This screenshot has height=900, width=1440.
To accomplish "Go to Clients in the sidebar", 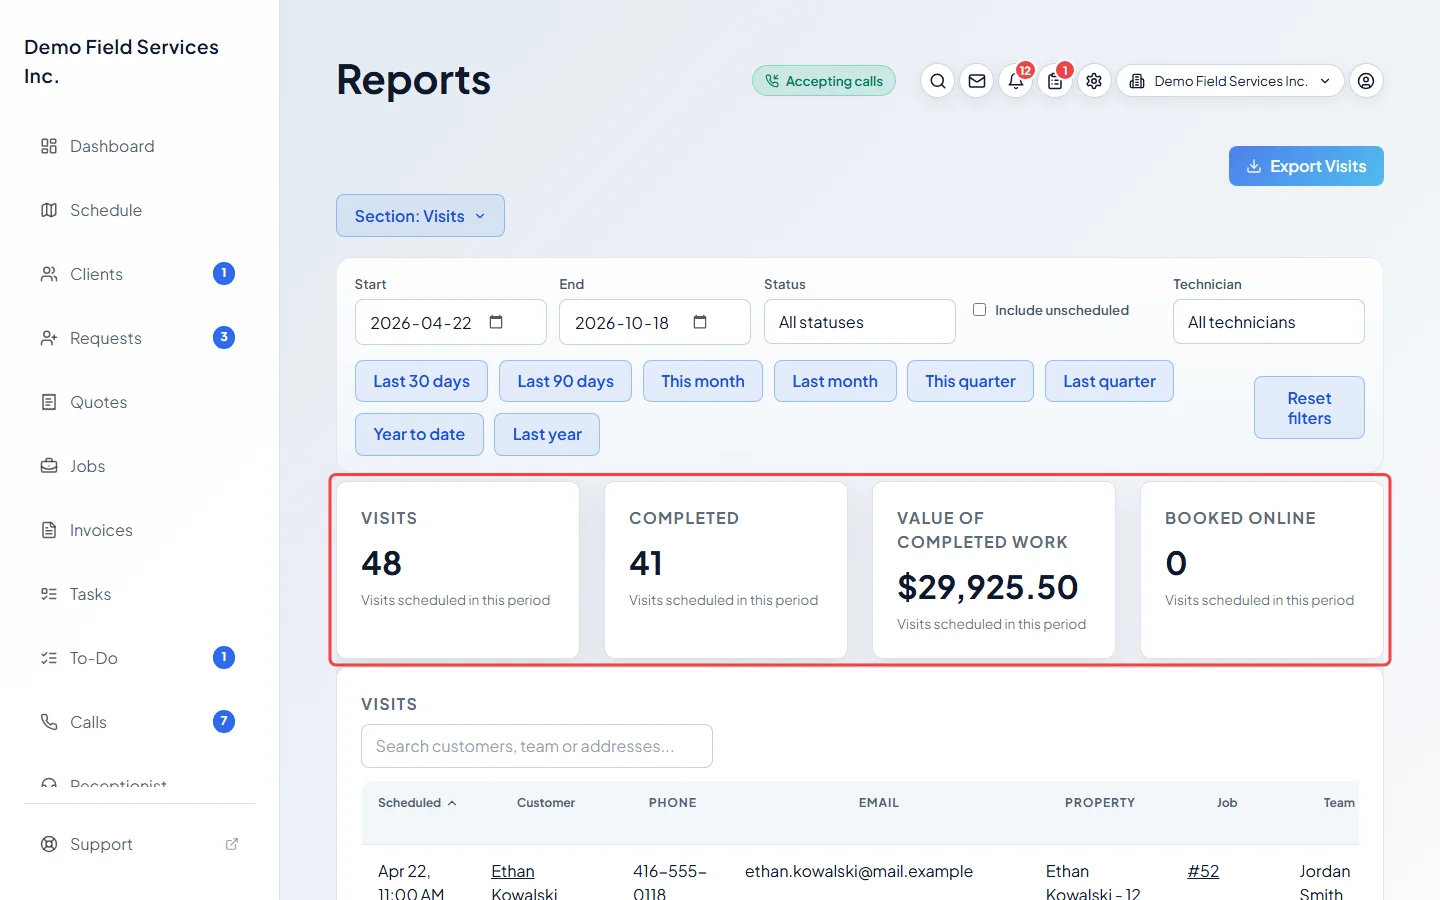I will pos(138,274).
